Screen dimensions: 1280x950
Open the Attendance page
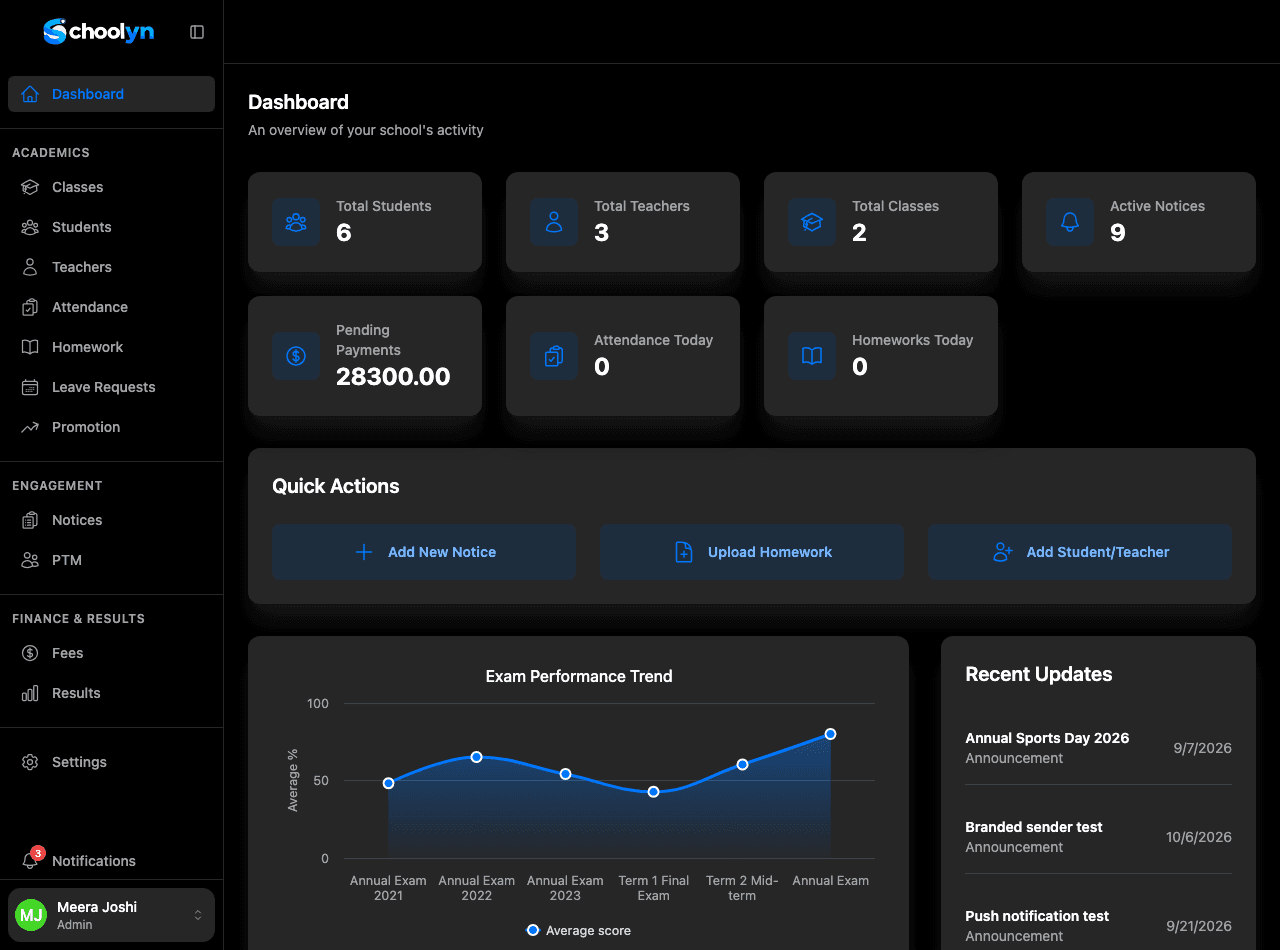click(111, 307)
